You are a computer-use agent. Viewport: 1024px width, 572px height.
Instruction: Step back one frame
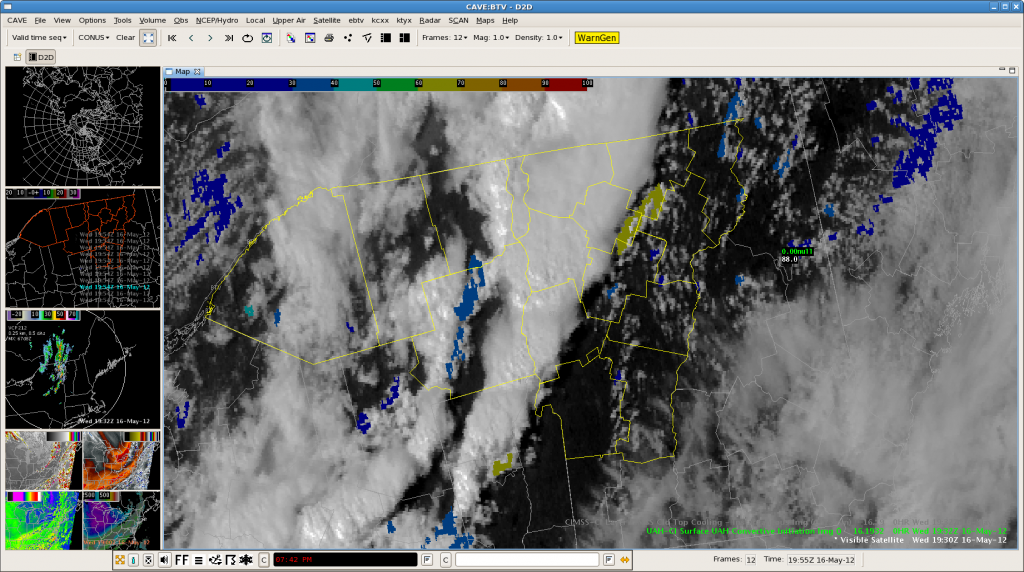tap(191, 38)
